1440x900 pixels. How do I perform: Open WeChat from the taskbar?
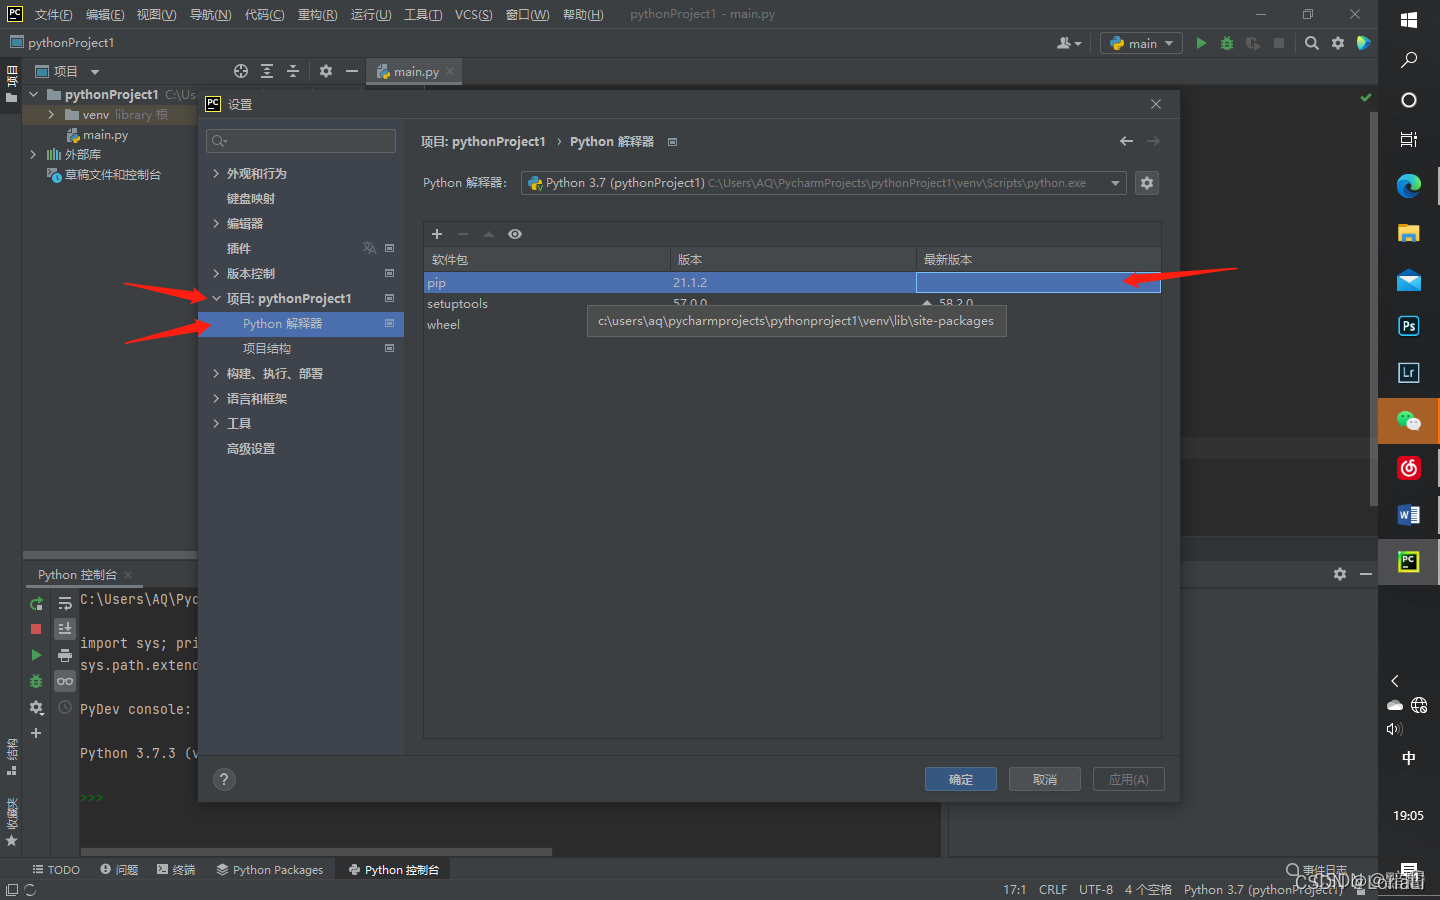[1409, 420]
